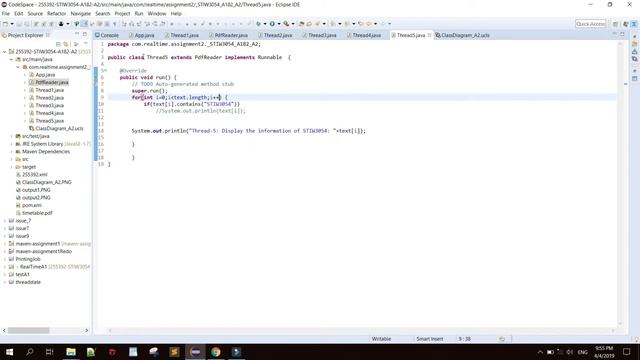
Task: Open the Open Perspective icon near Quick Access
Action: point(615,24)
